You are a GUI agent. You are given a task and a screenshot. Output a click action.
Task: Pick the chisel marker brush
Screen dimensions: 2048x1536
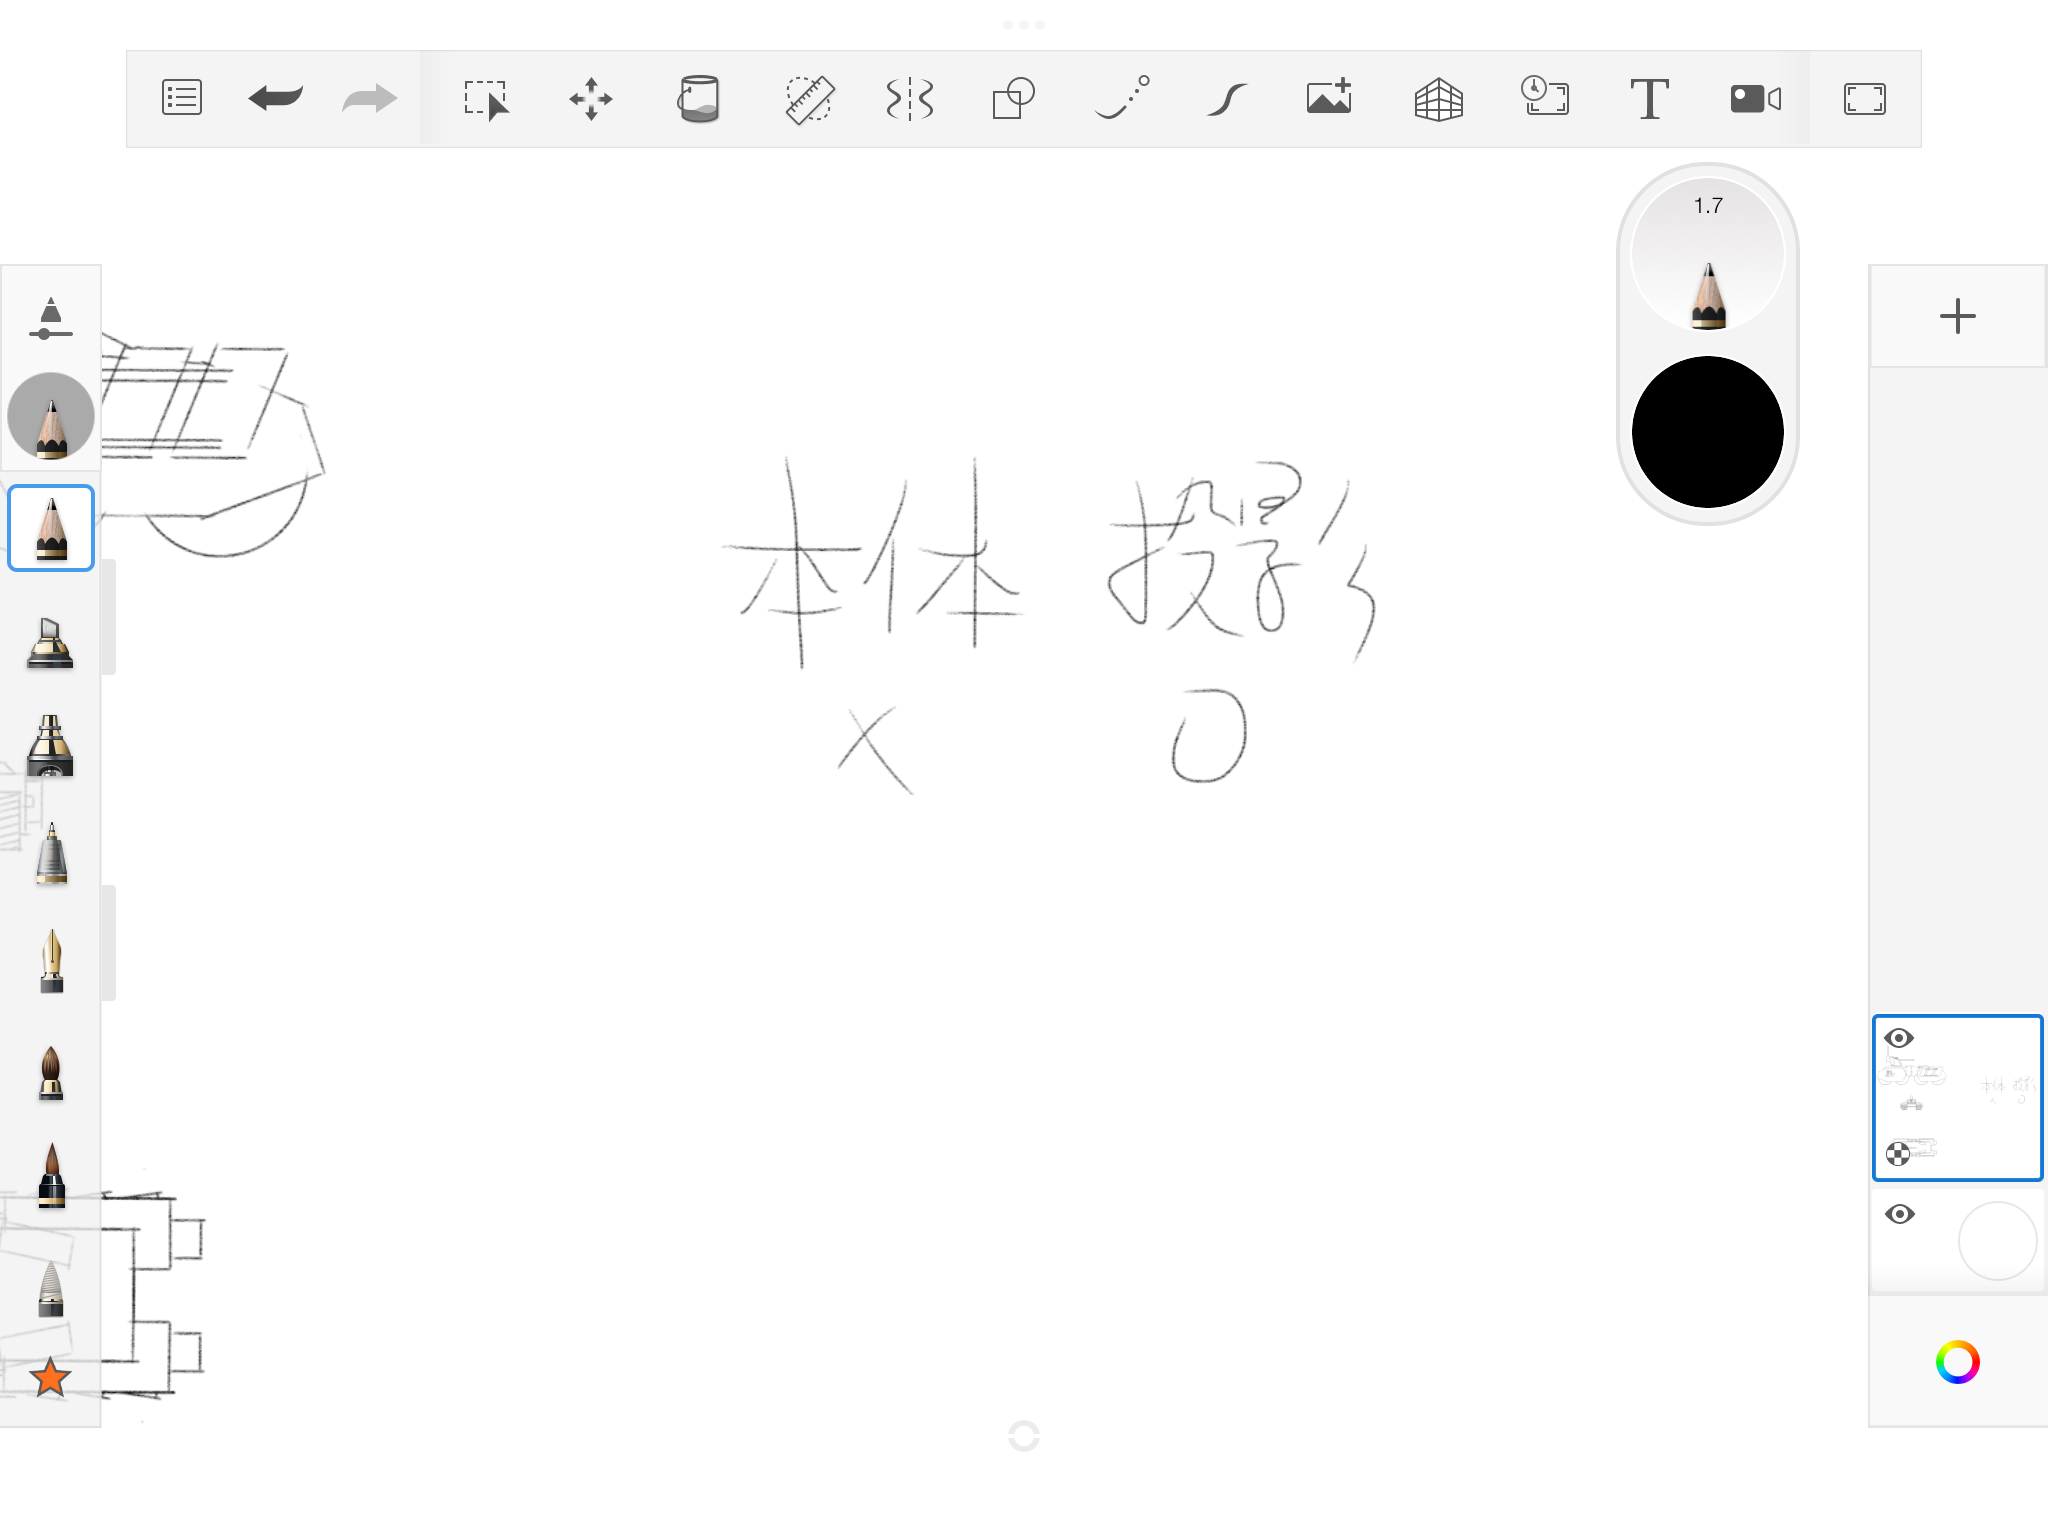click(x=50, y=642)
